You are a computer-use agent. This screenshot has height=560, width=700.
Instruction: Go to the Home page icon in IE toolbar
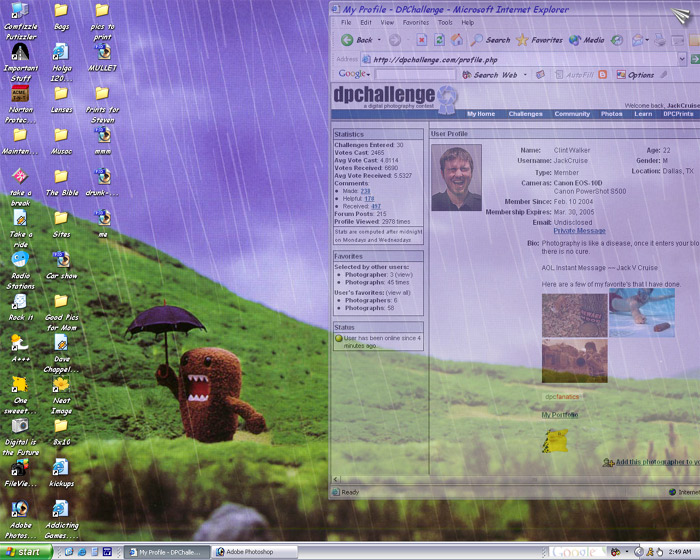(x=457, y=40)
